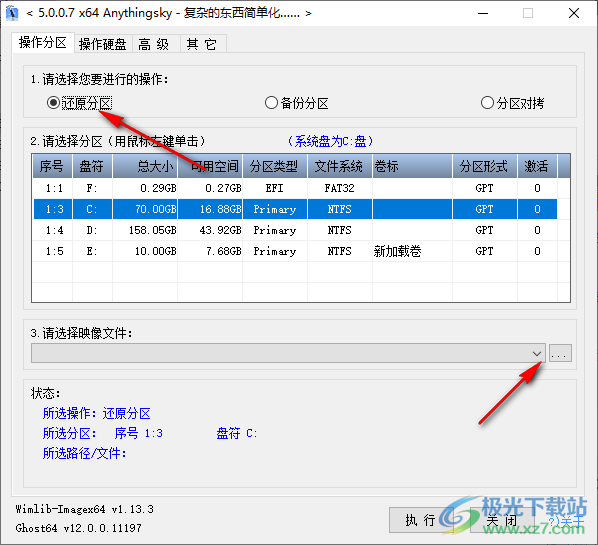Click the Wimlib-Imagex64 v1.13.3 version text

pyautogui.click(x=85, y=509)
